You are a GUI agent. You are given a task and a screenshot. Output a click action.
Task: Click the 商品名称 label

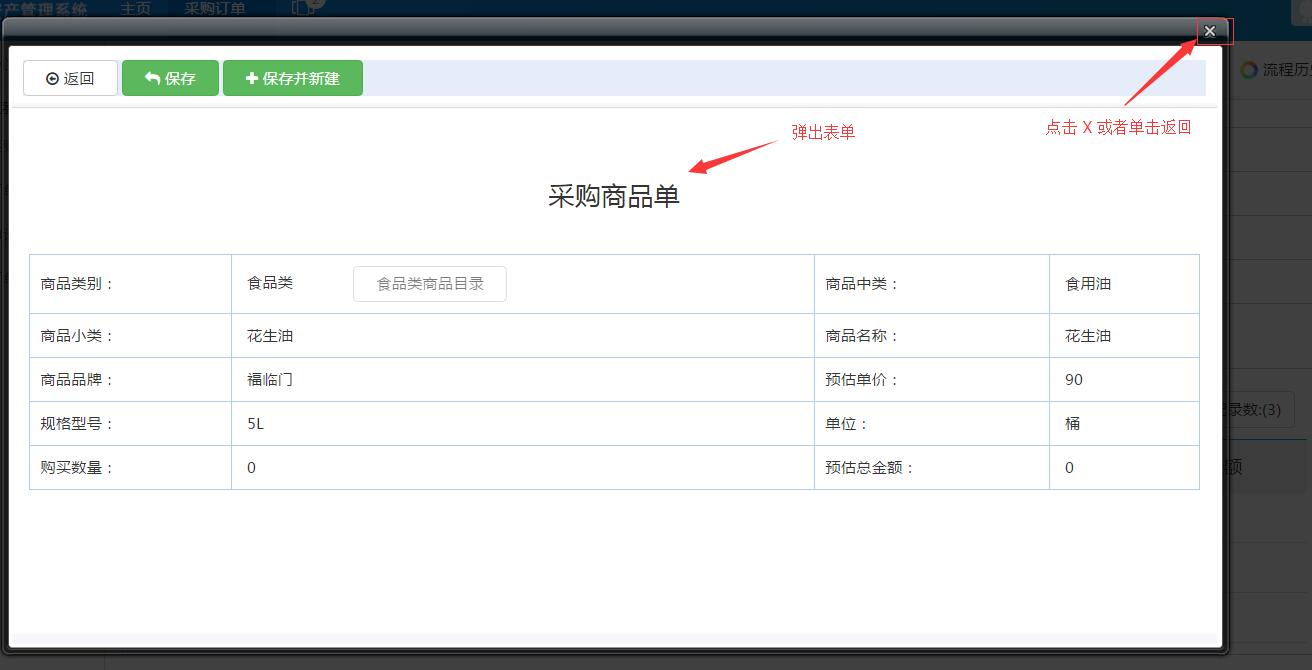point(862,336)
